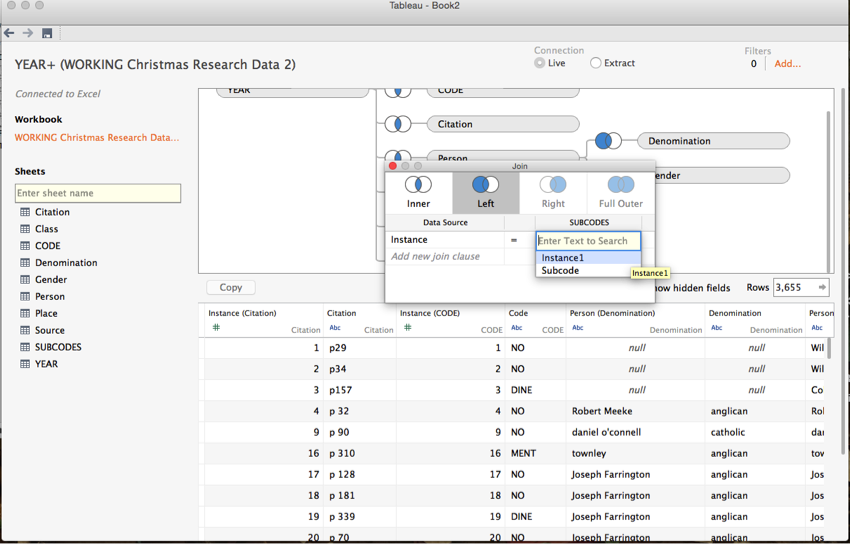The image size is (850, 544).
Task: Click the grid table icon beside SUBCODES
Action: (x=25, y=347)
